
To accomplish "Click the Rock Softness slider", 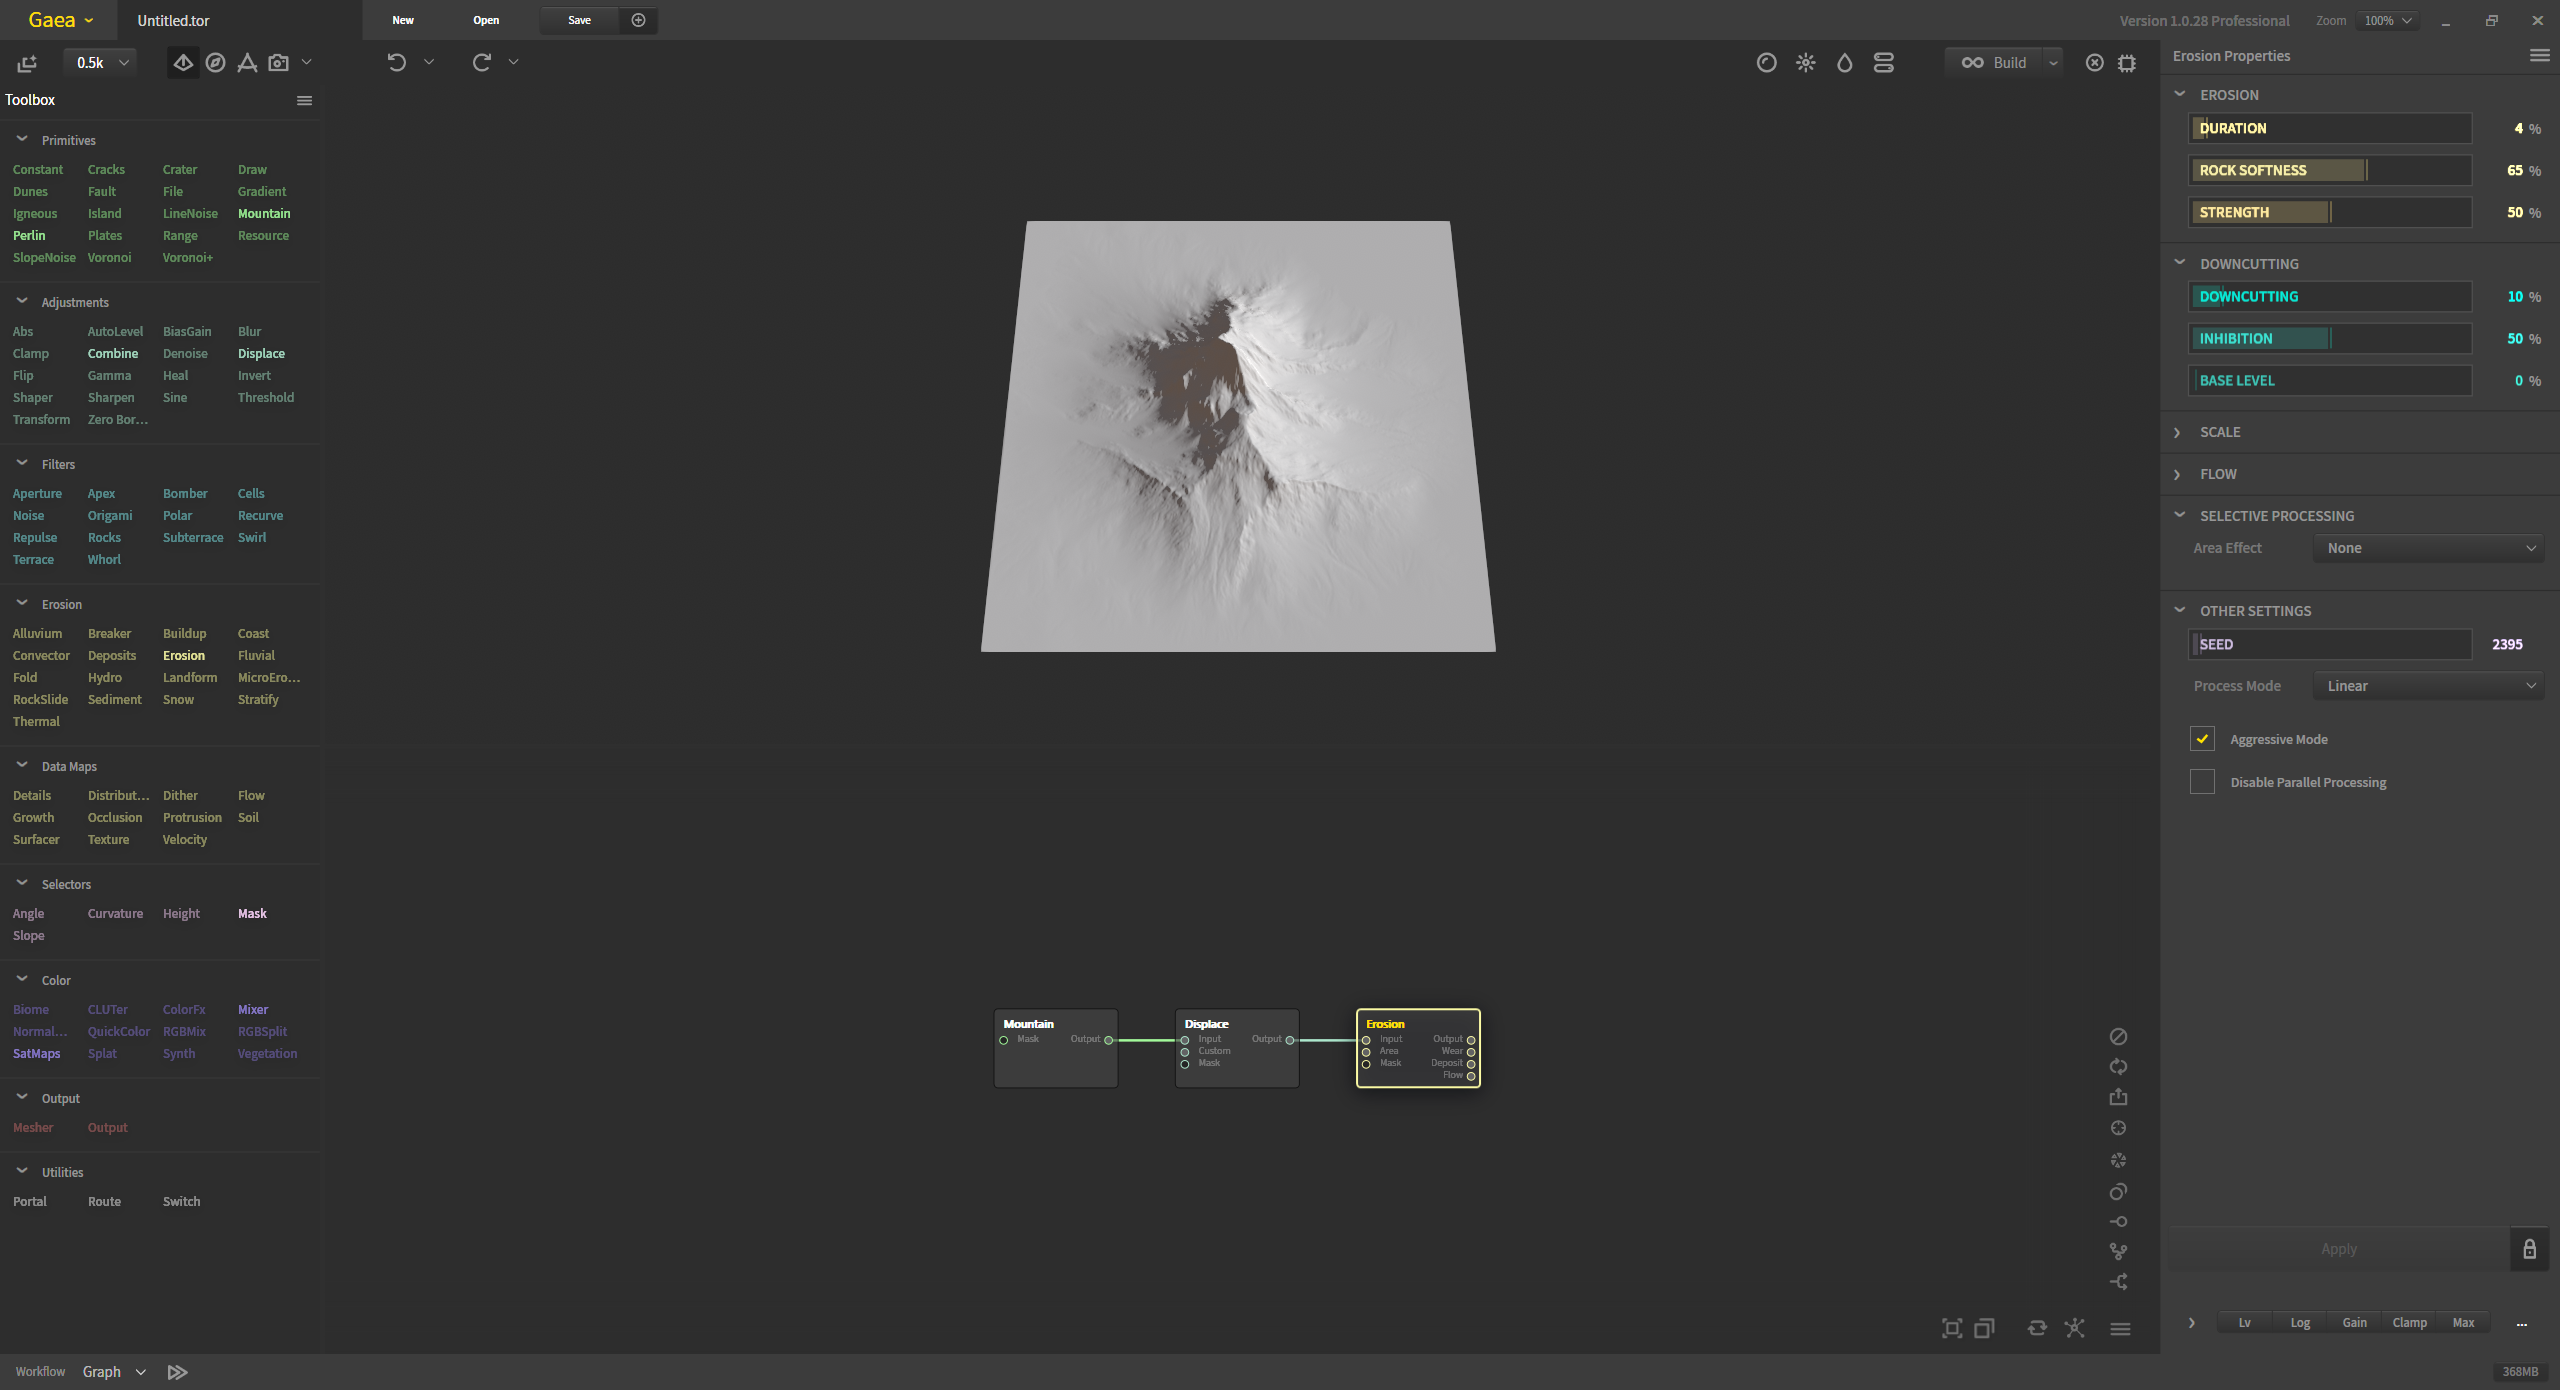I will [2329, 170].
